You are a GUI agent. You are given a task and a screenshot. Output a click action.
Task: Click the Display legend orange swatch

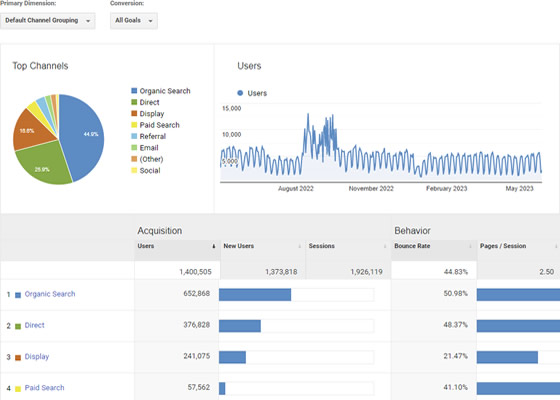point(134,114)
